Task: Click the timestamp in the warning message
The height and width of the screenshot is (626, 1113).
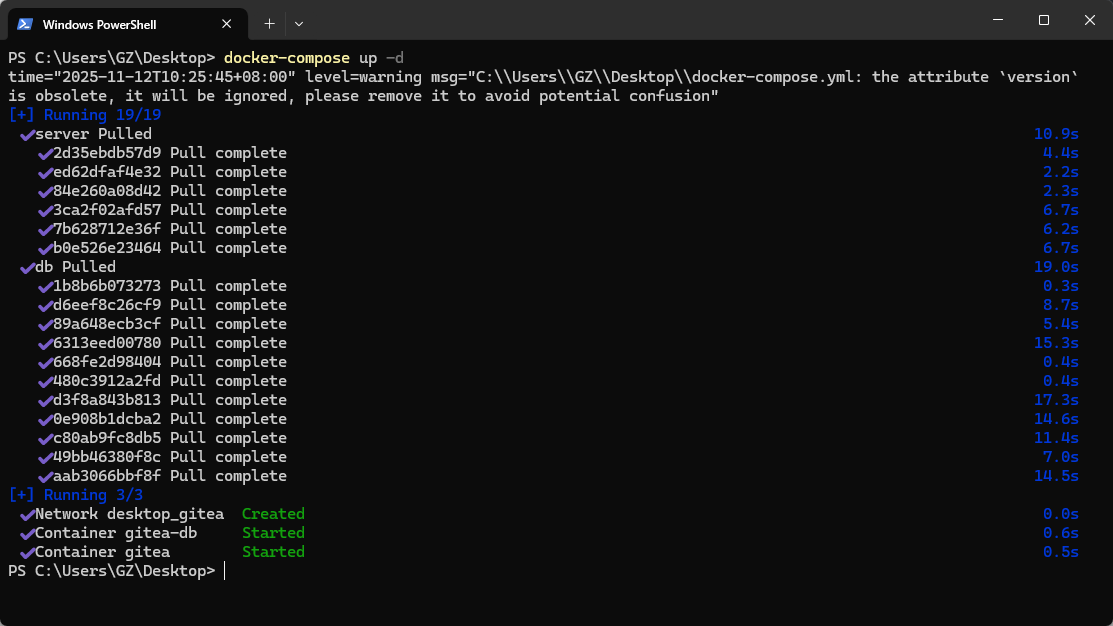Action: click(x=175, y=77)
